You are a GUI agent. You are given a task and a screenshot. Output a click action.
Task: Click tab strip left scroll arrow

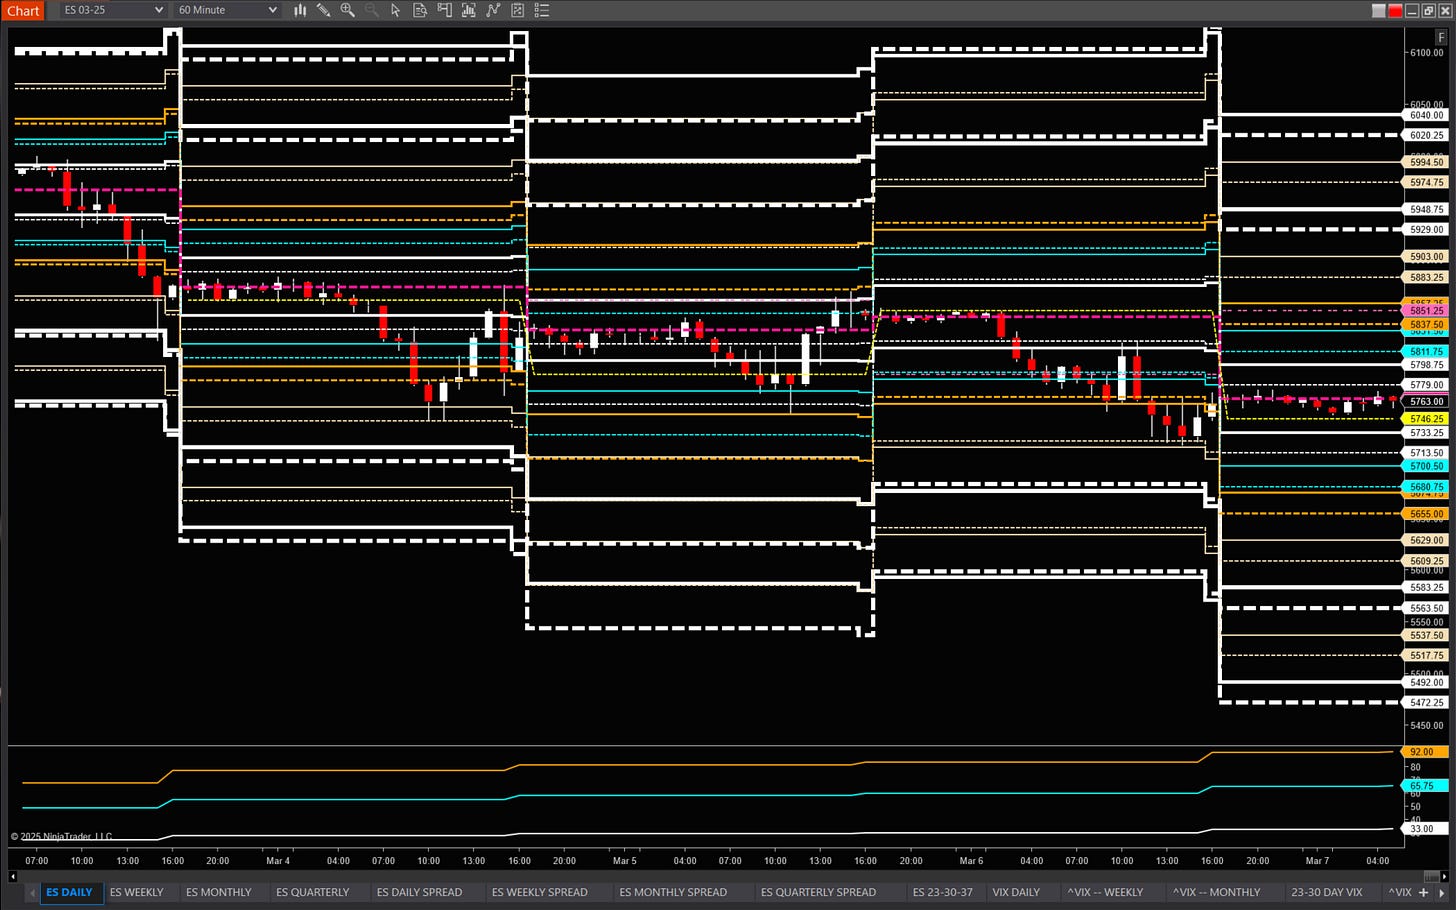click(x=32, y=892)
